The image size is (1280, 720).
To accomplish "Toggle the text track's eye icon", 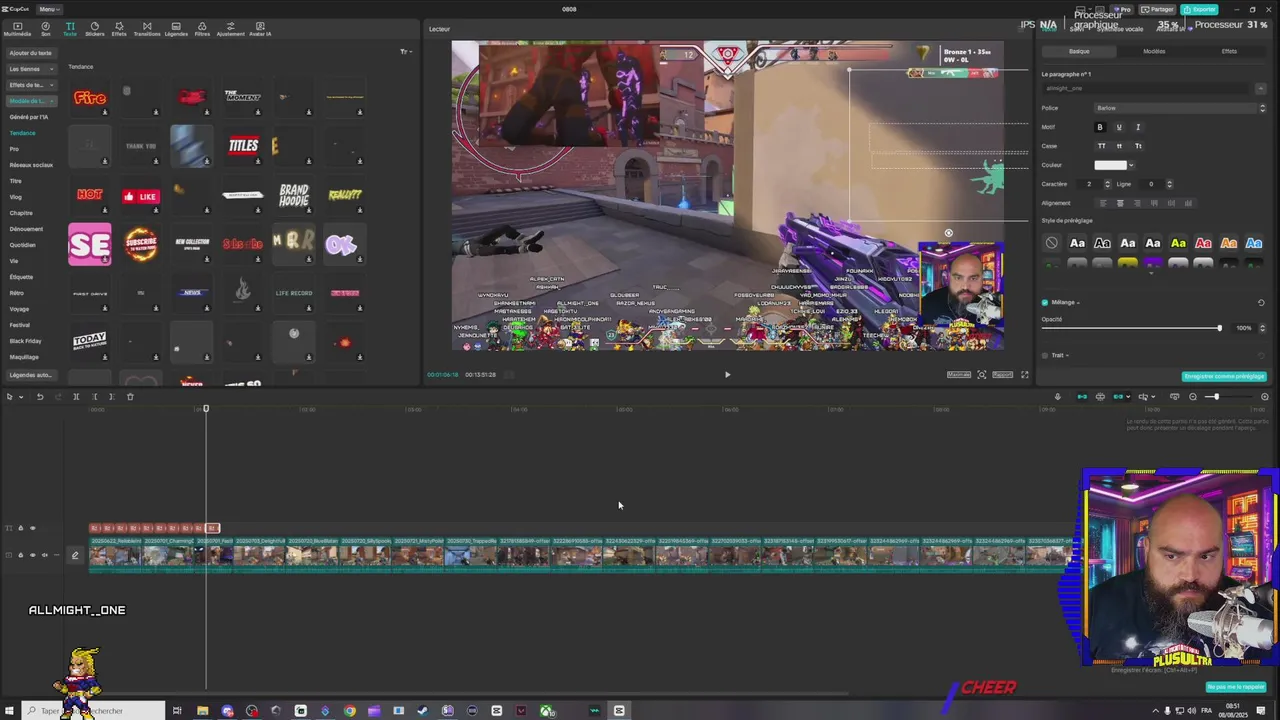I will 32,528.
